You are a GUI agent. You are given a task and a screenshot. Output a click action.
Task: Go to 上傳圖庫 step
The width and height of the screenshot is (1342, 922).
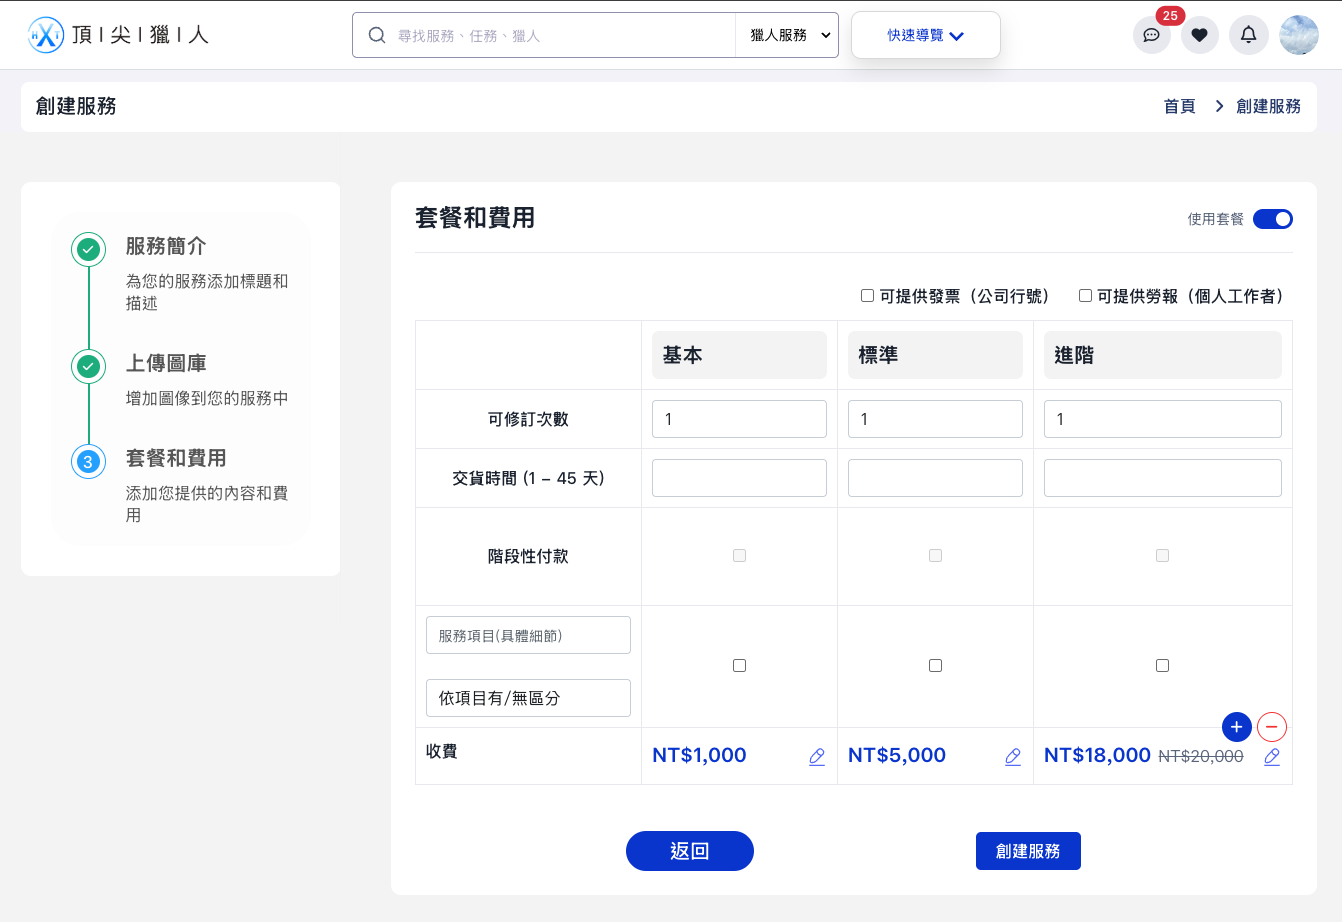(x=166, y=364)
